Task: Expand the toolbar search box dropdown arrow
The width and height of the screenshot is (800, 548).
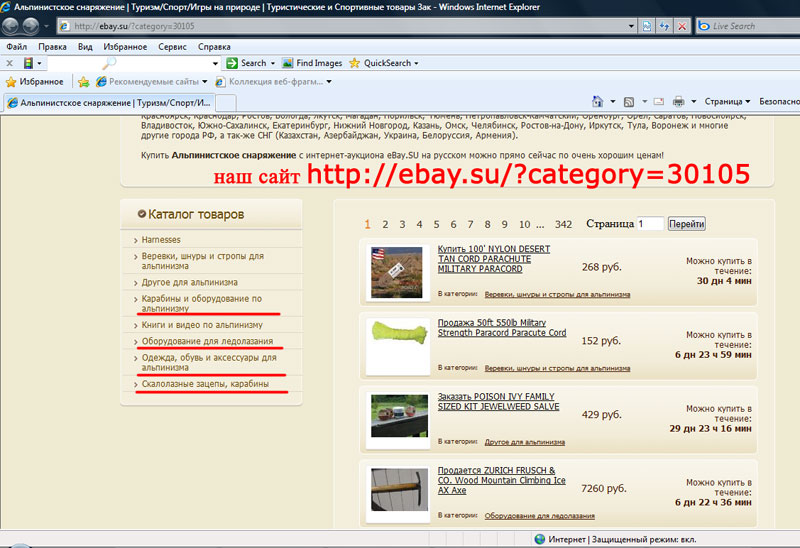Action: tap(215, 64)
